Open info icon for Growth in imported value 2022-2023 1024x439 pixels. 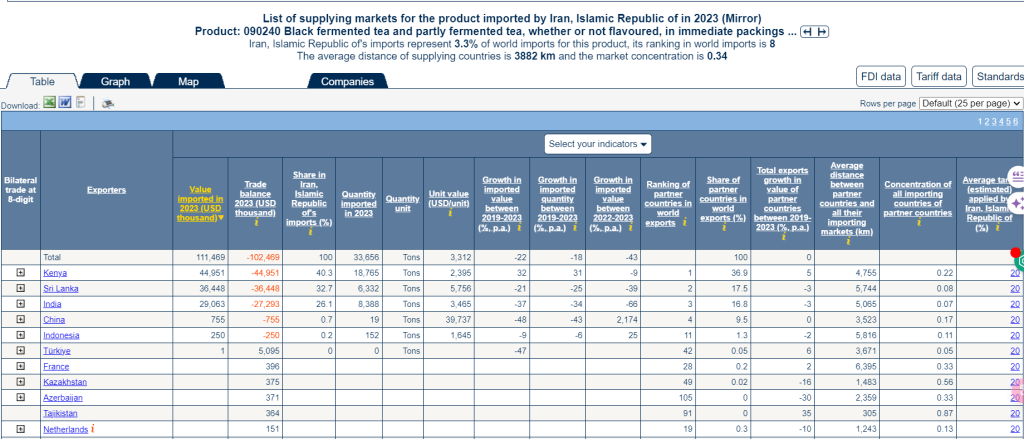[x=630, y=227]
